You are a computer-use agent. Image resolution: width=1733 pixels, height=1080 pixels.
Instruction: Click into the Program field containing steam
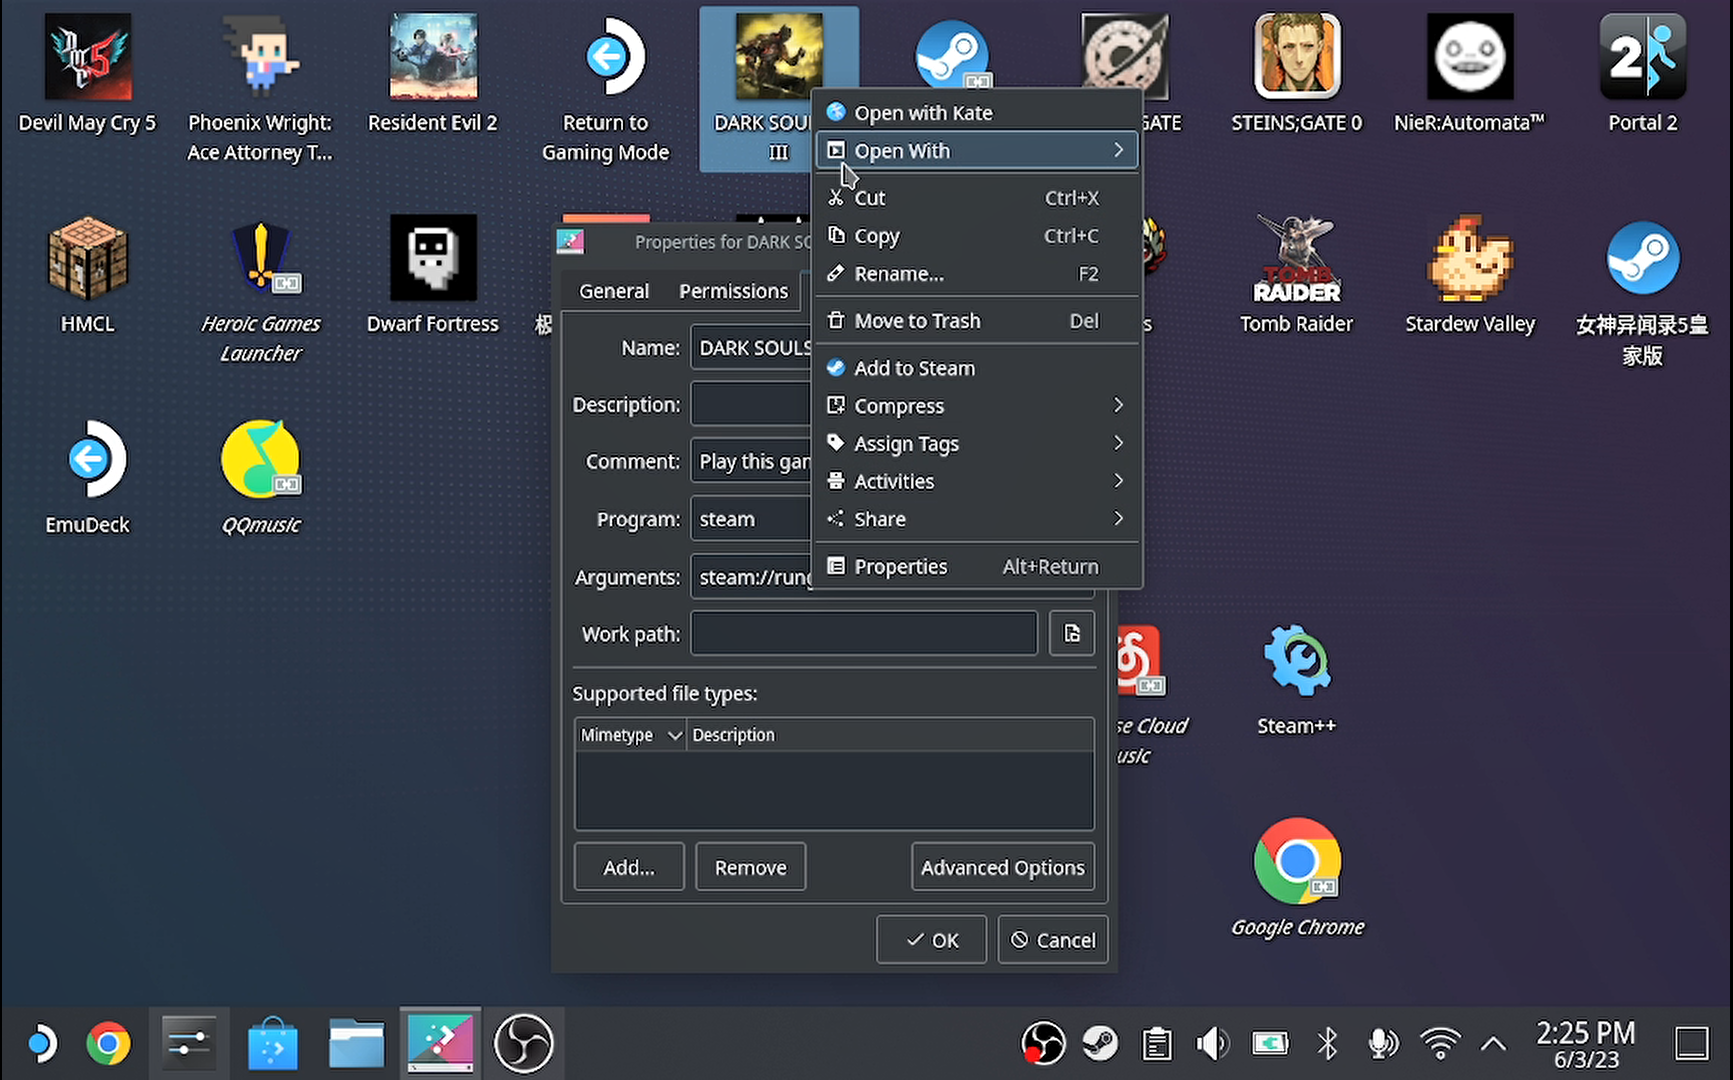752,519
